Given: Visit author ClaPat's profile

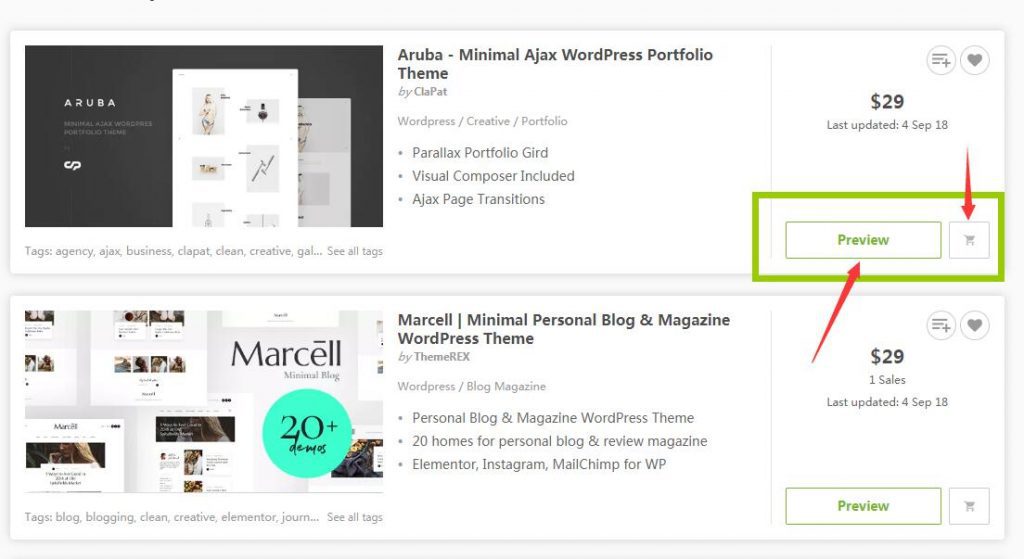Looking at the screenshot, I should pos(430,92).
